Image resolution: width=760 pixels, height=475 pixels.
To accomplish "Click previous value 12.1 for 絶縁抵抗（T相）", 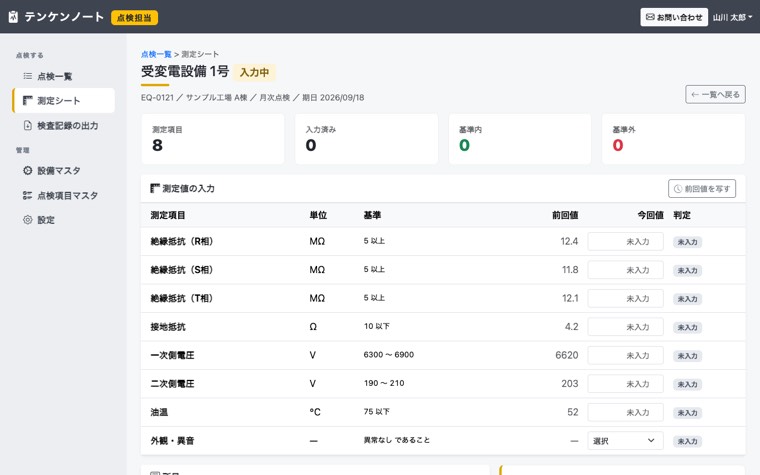I will (x=570, y=298).
